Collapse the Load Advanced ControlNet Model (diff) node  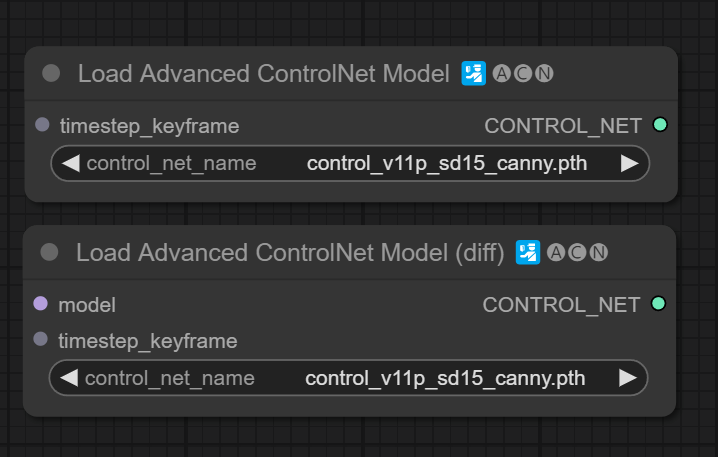50,253
